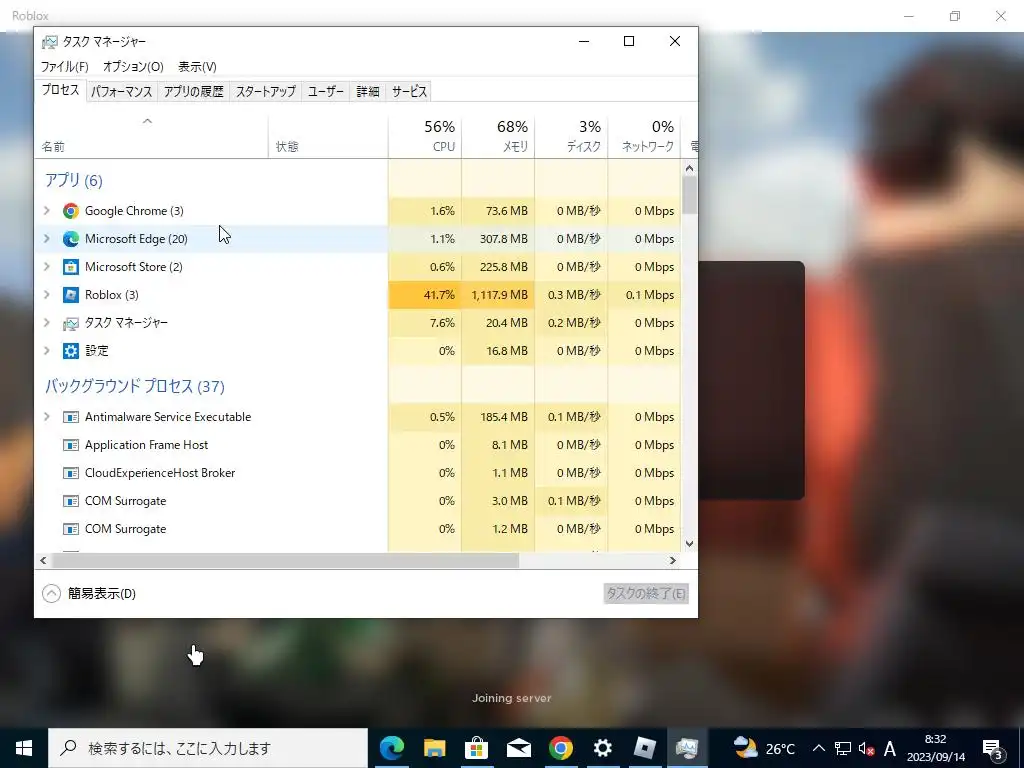Click the タスク マネージャー process row icon

tap(71, 323)
